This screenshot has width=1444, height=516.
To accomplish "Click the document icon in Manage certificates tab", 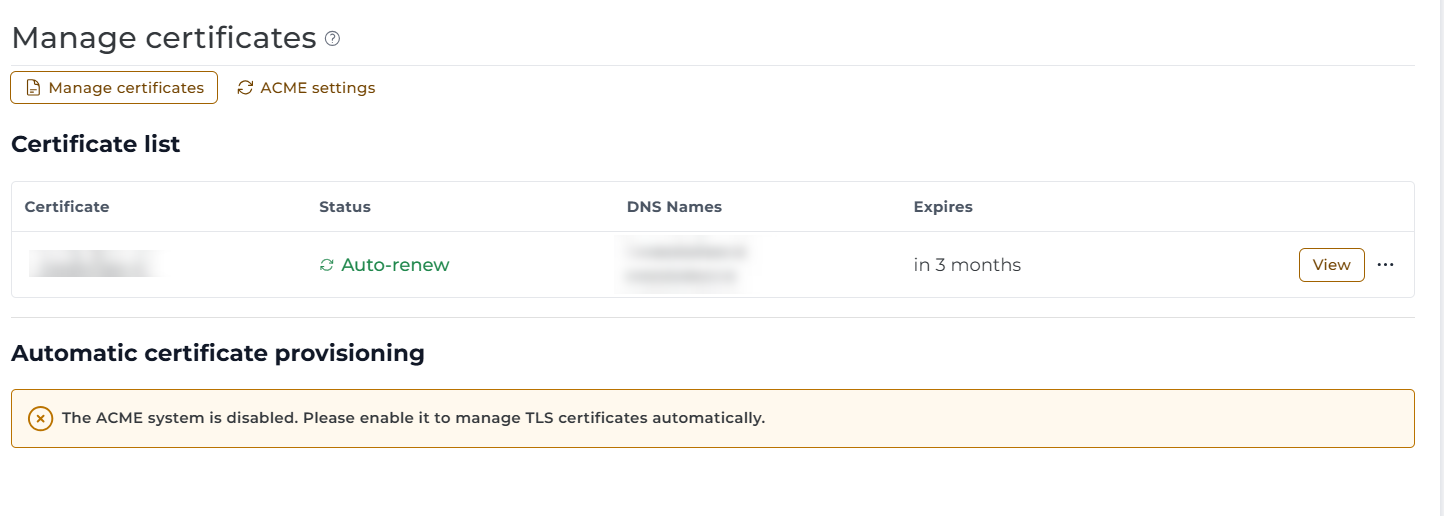I will click(33, 88).
